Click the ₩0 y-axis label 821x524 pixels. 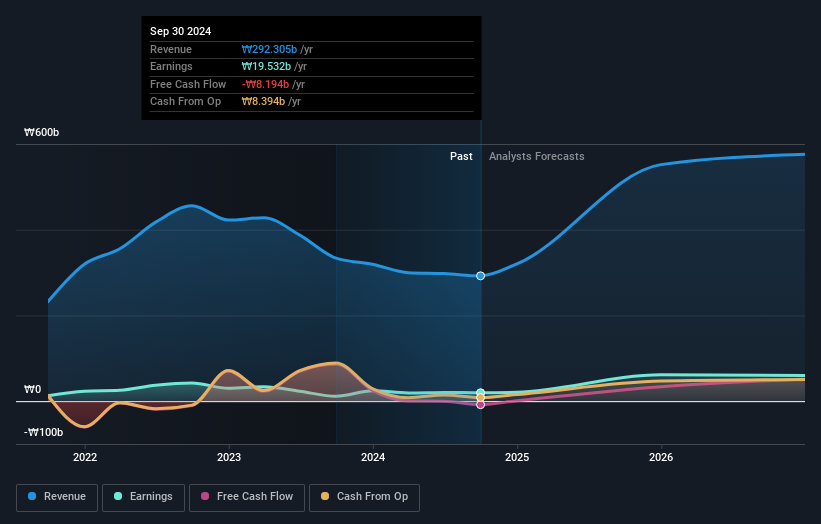tap(32, 389)
